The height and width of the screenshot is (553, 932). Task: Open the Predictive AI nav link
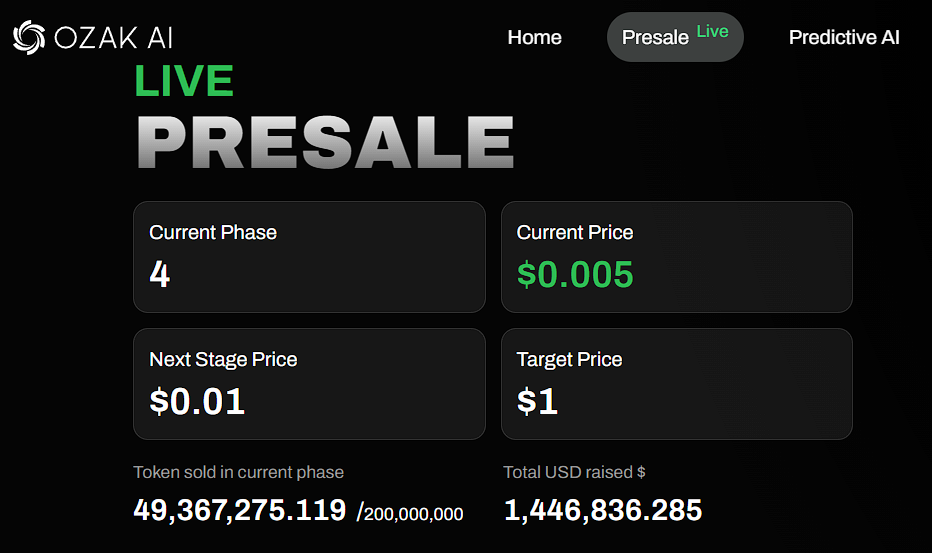click(844, 38)
